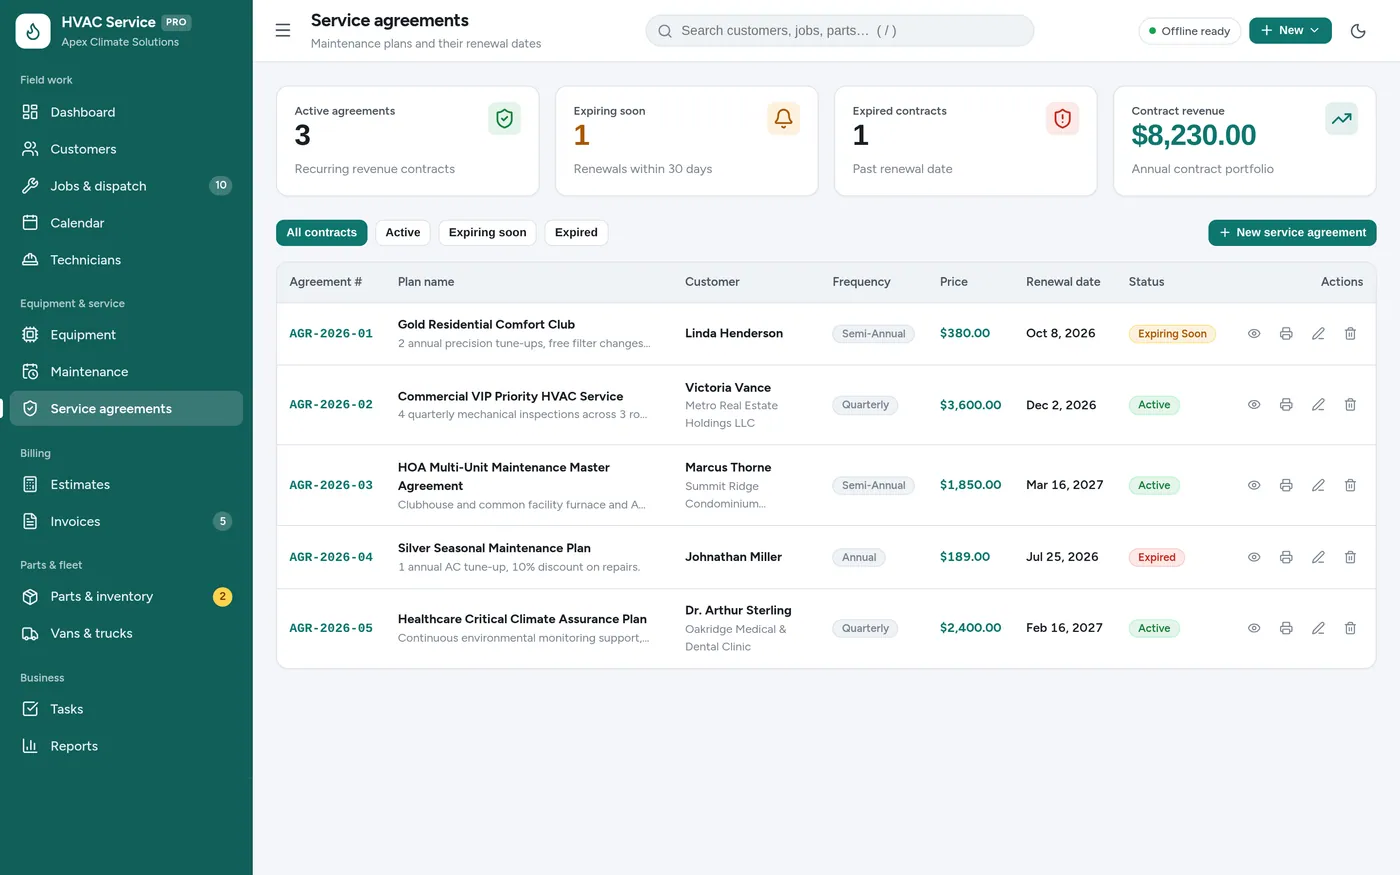Delete agreement AGR-2026-02
Viewport: 1400px width, 875px height.
tap(1350, 405)
